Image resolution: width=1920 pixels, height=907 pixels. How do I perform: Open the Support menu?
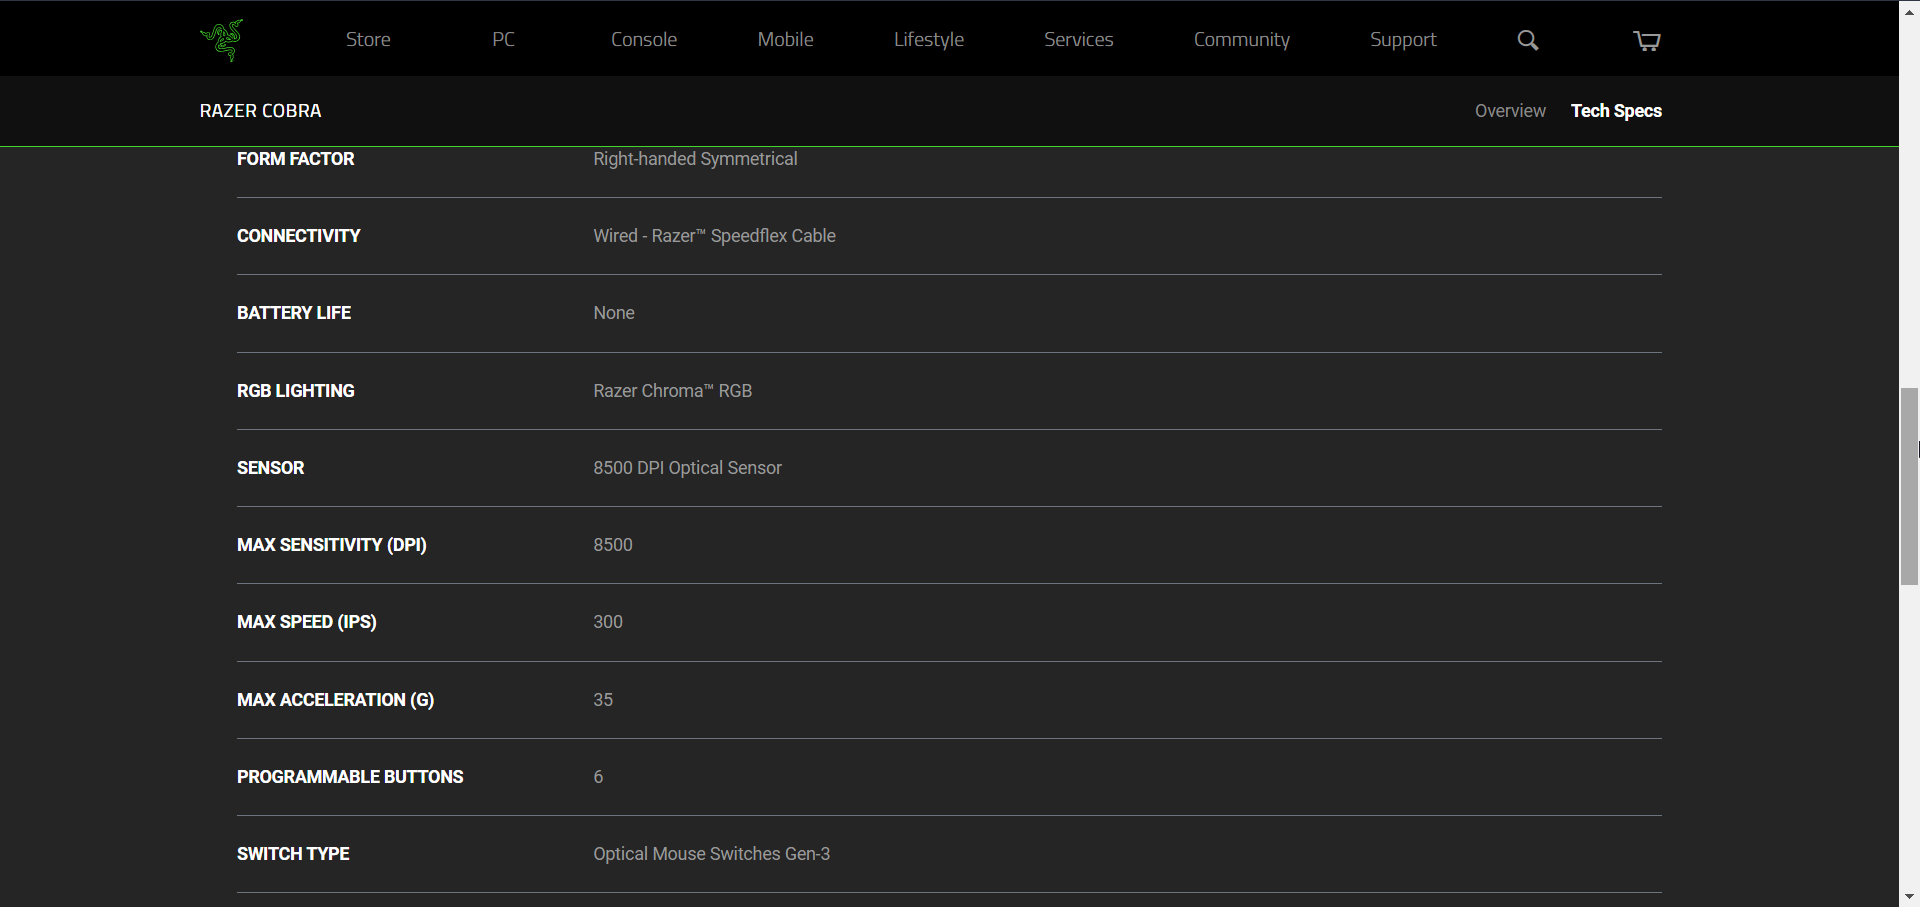(x=1403, y=40)
